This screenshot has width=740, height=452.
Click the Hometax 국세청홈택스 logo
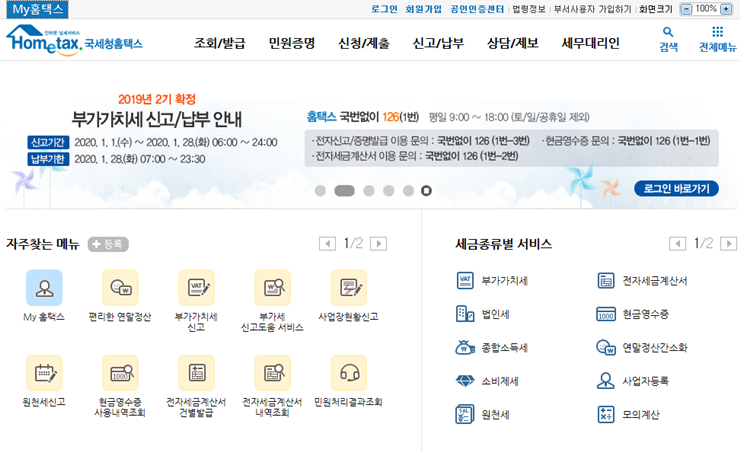pos(74,41)
